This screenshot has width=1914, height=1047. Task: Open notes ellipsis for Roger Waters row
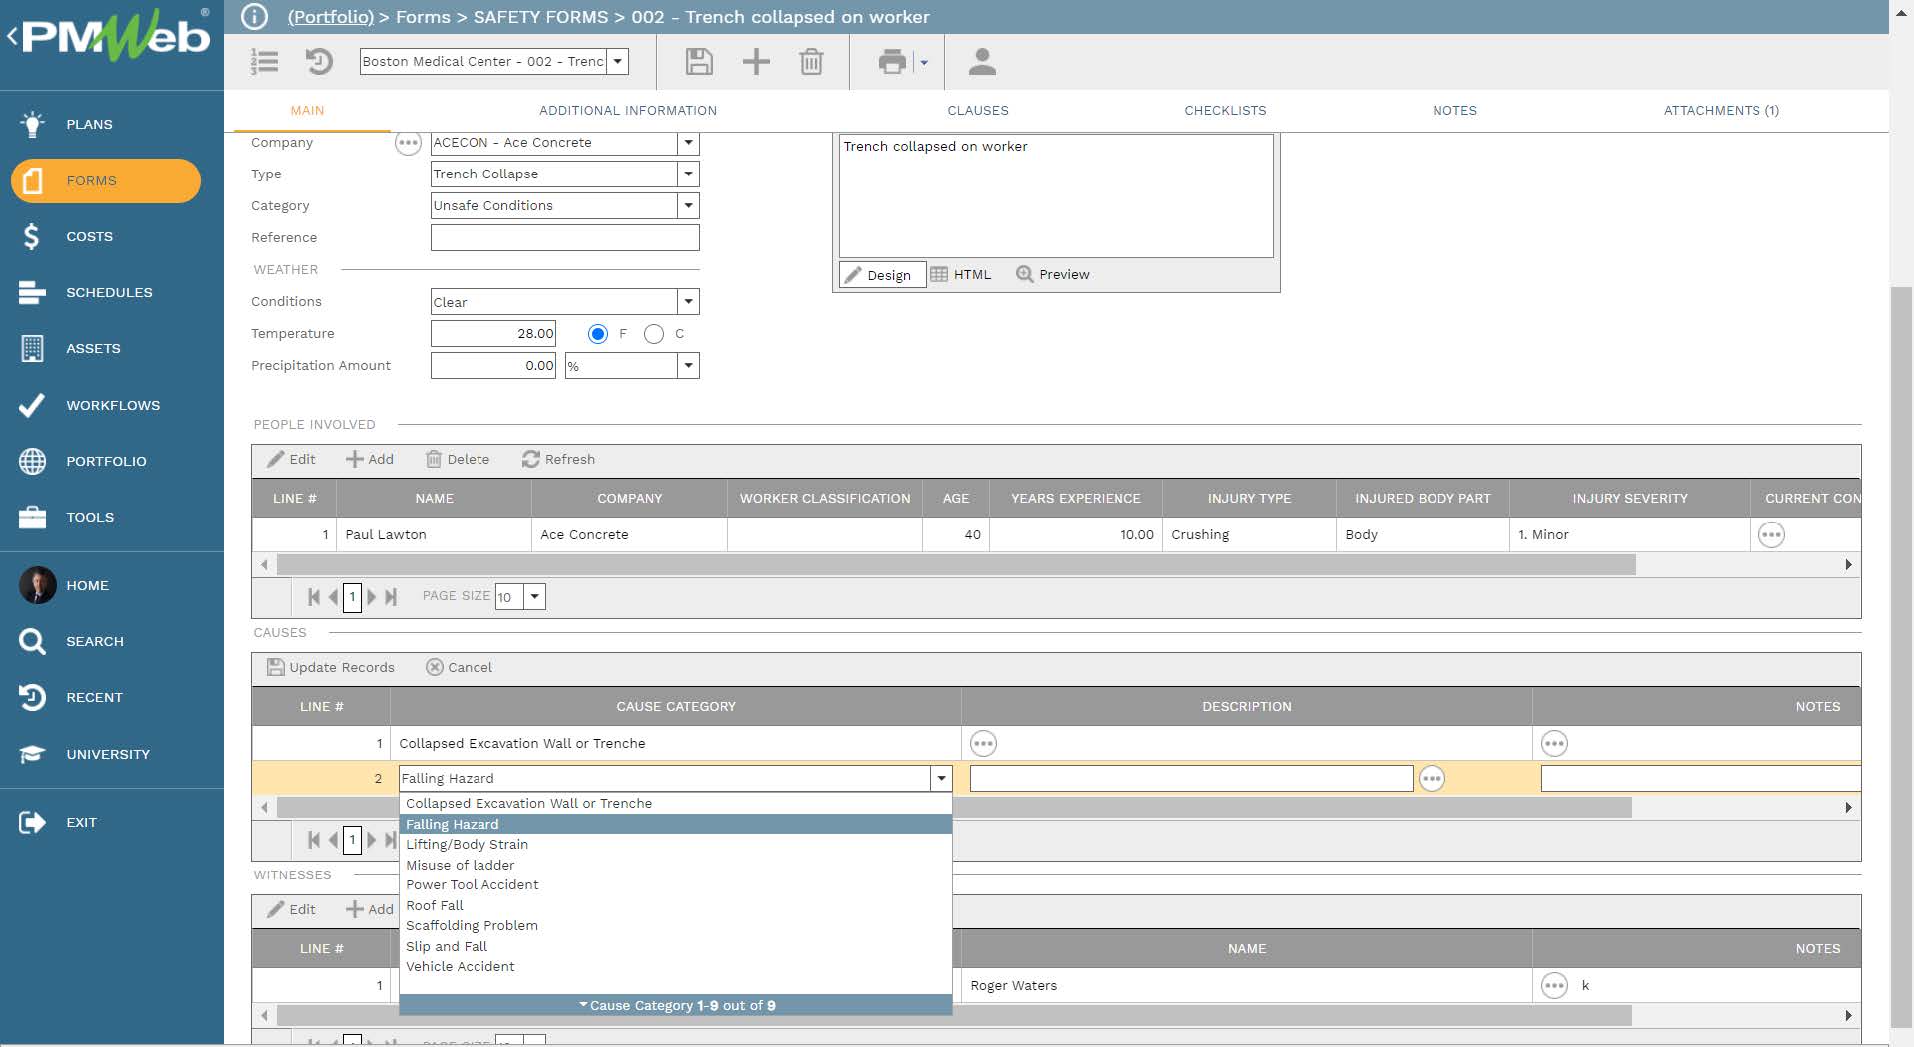tap(1554, 985)
